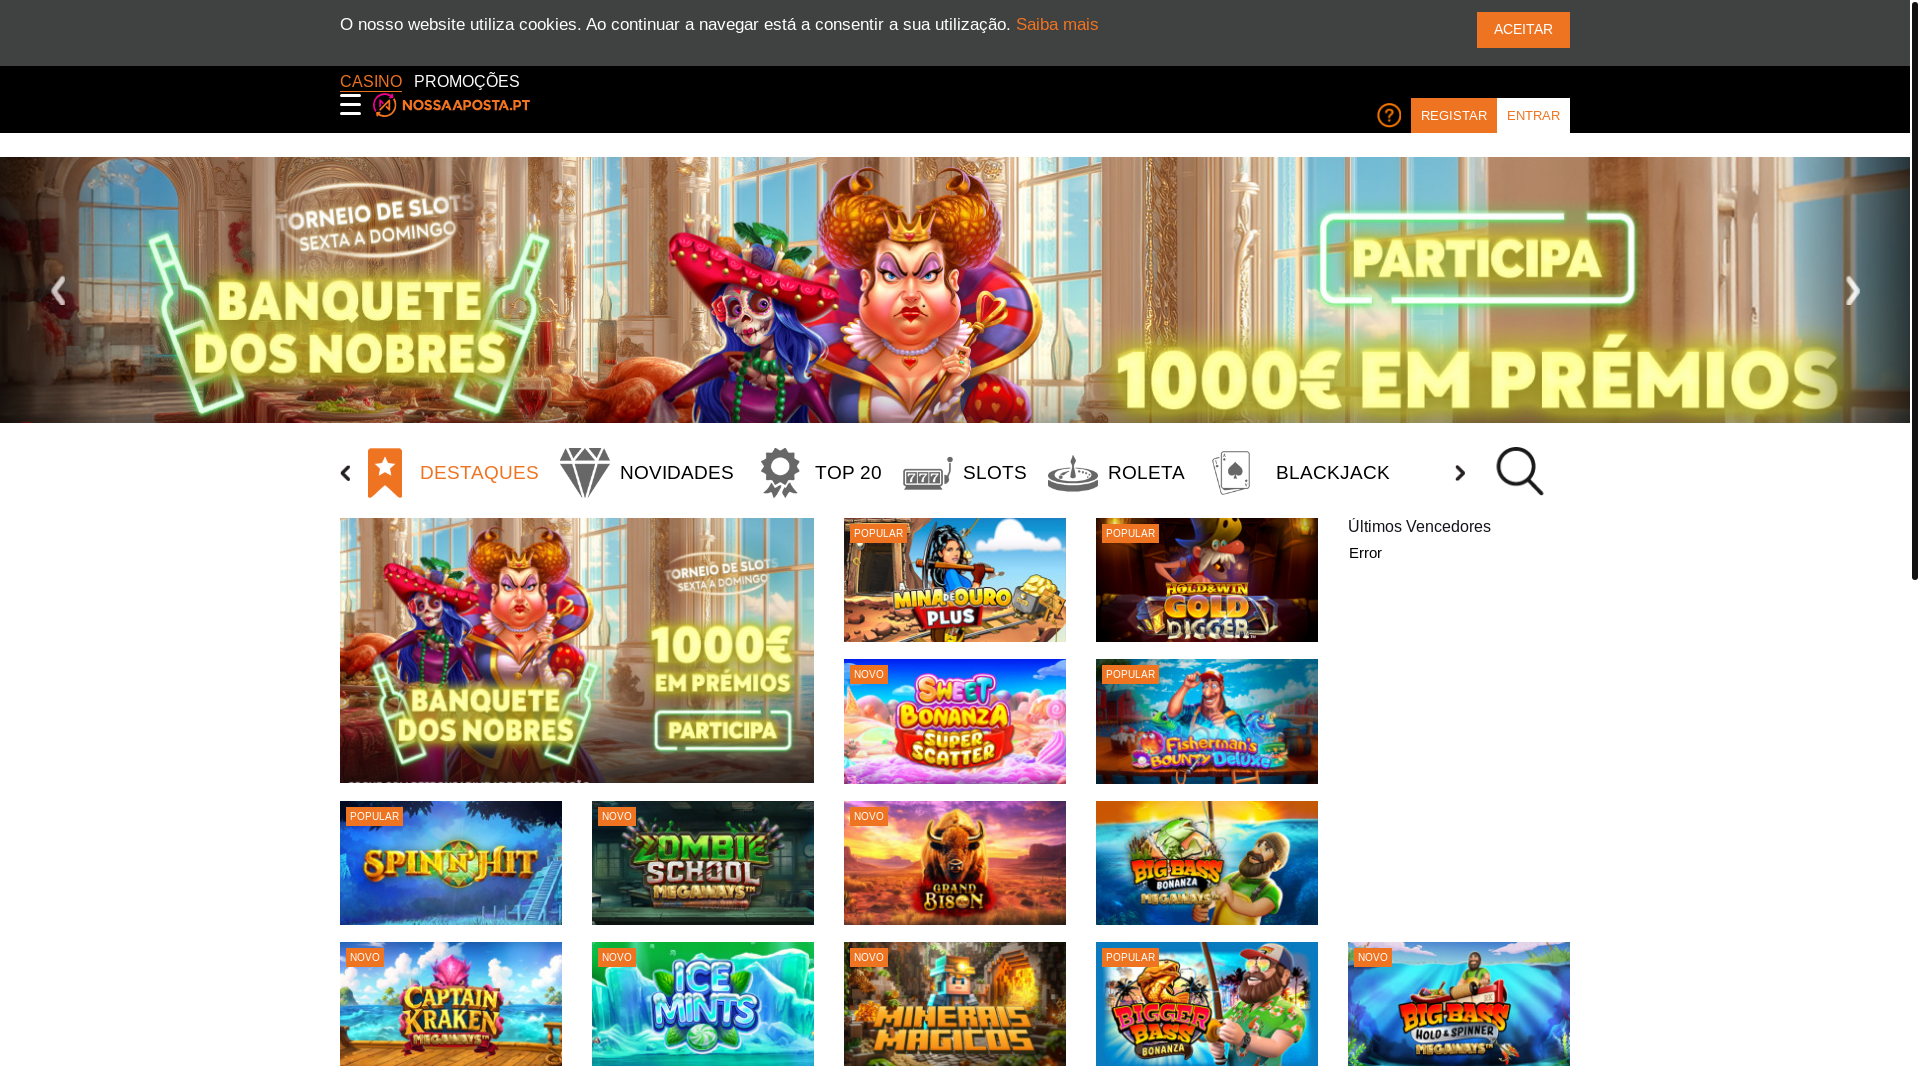This screenshot has height=1080, width=1920.
Task: Select the Blackjack cards icon
Action: (1231, 473)
